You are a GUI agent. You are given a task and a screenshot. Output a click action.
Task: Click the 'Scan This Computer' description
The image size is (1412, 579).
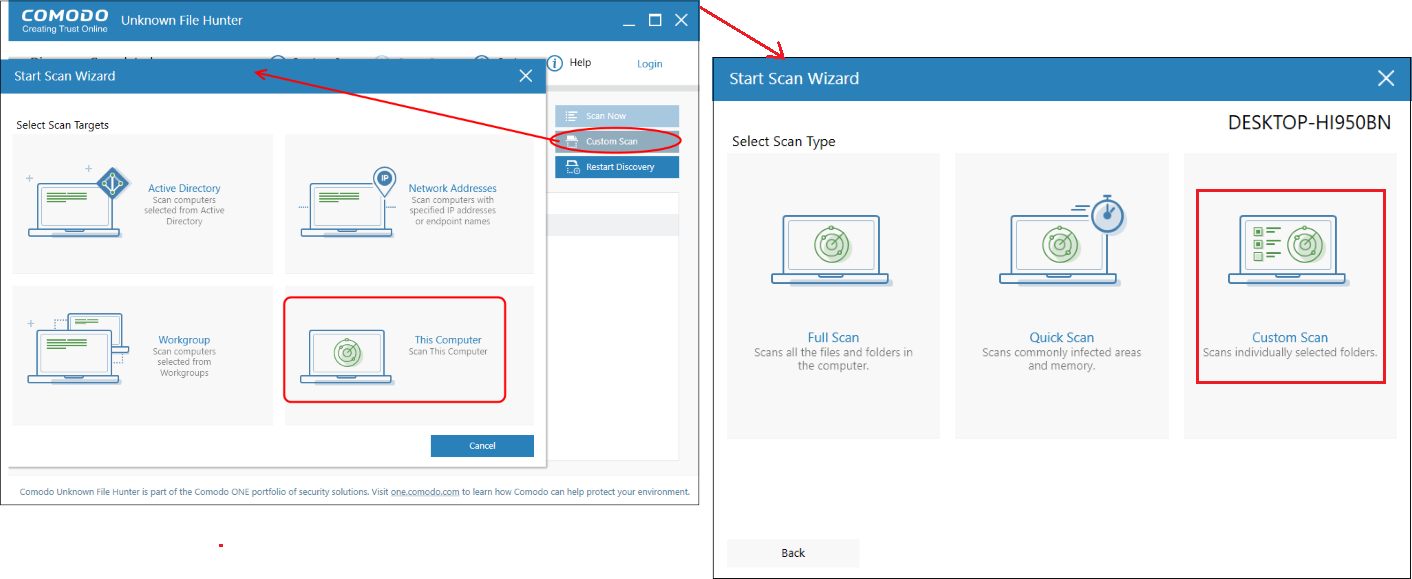pos(448,351)
